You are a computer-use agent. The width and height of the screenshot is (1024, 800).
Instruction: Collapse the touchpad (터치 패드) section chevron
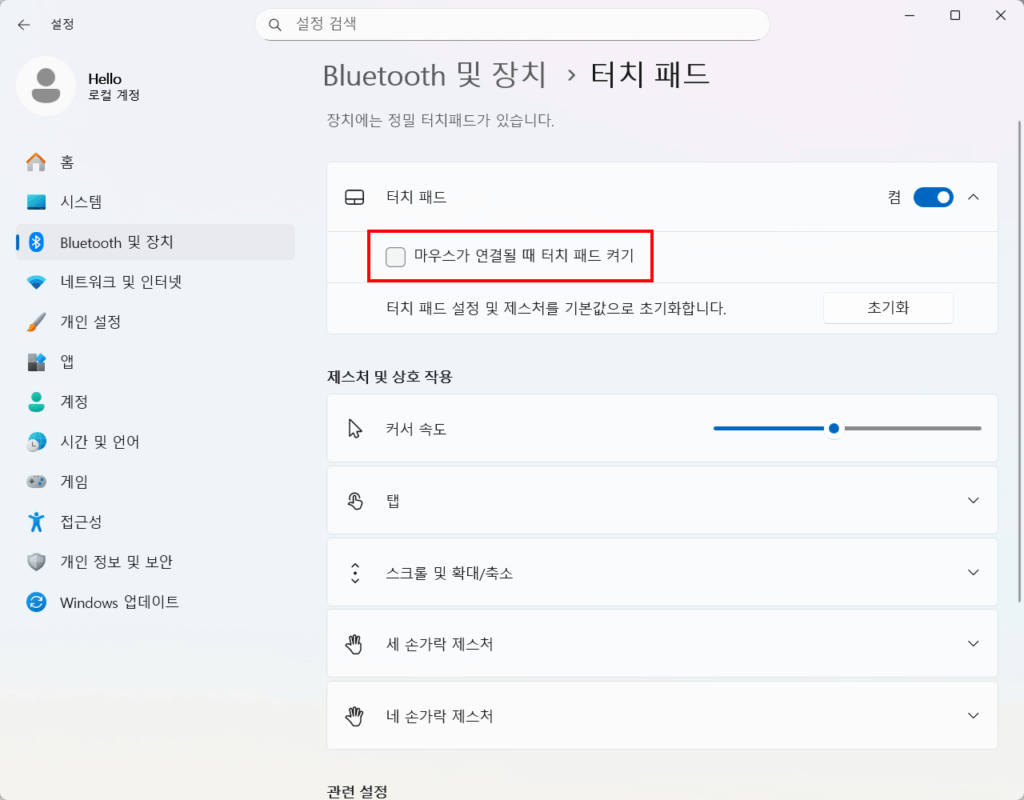click(x=973, y=197)
